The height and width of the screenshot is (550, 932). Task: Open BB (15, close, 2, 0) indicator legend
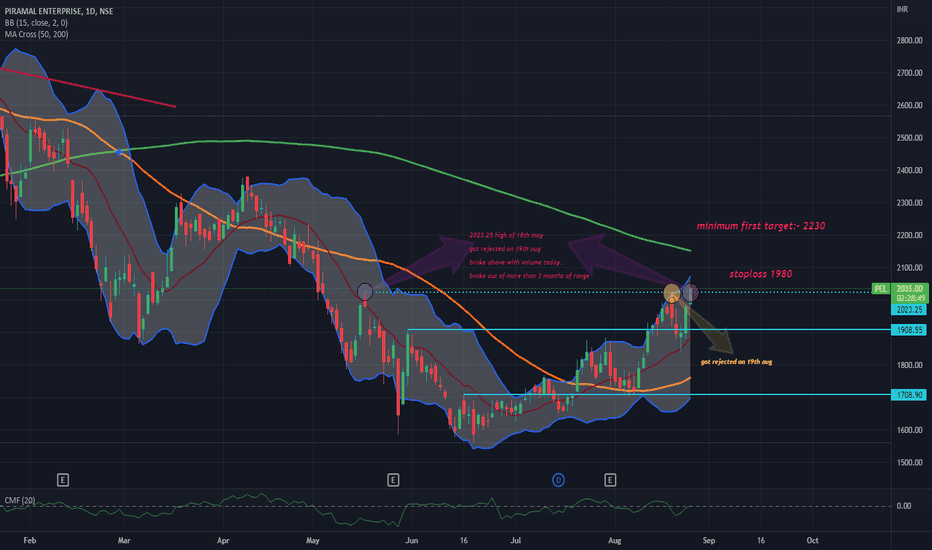(x=36, y=23)
